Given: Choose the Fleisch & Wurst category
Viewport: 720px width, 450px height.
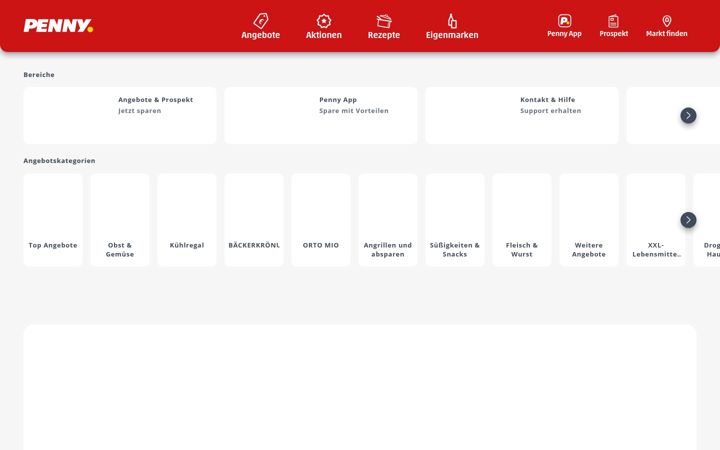Looking at the screenshot, I should click(522, 220).
